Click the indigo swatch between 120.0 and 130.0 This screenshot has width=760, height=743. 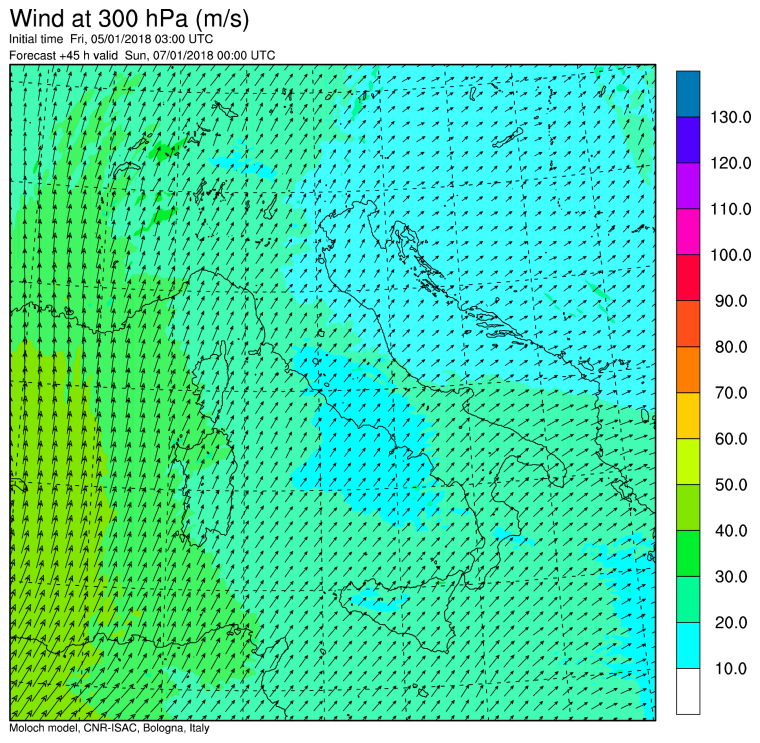click(x=688, y=140)
